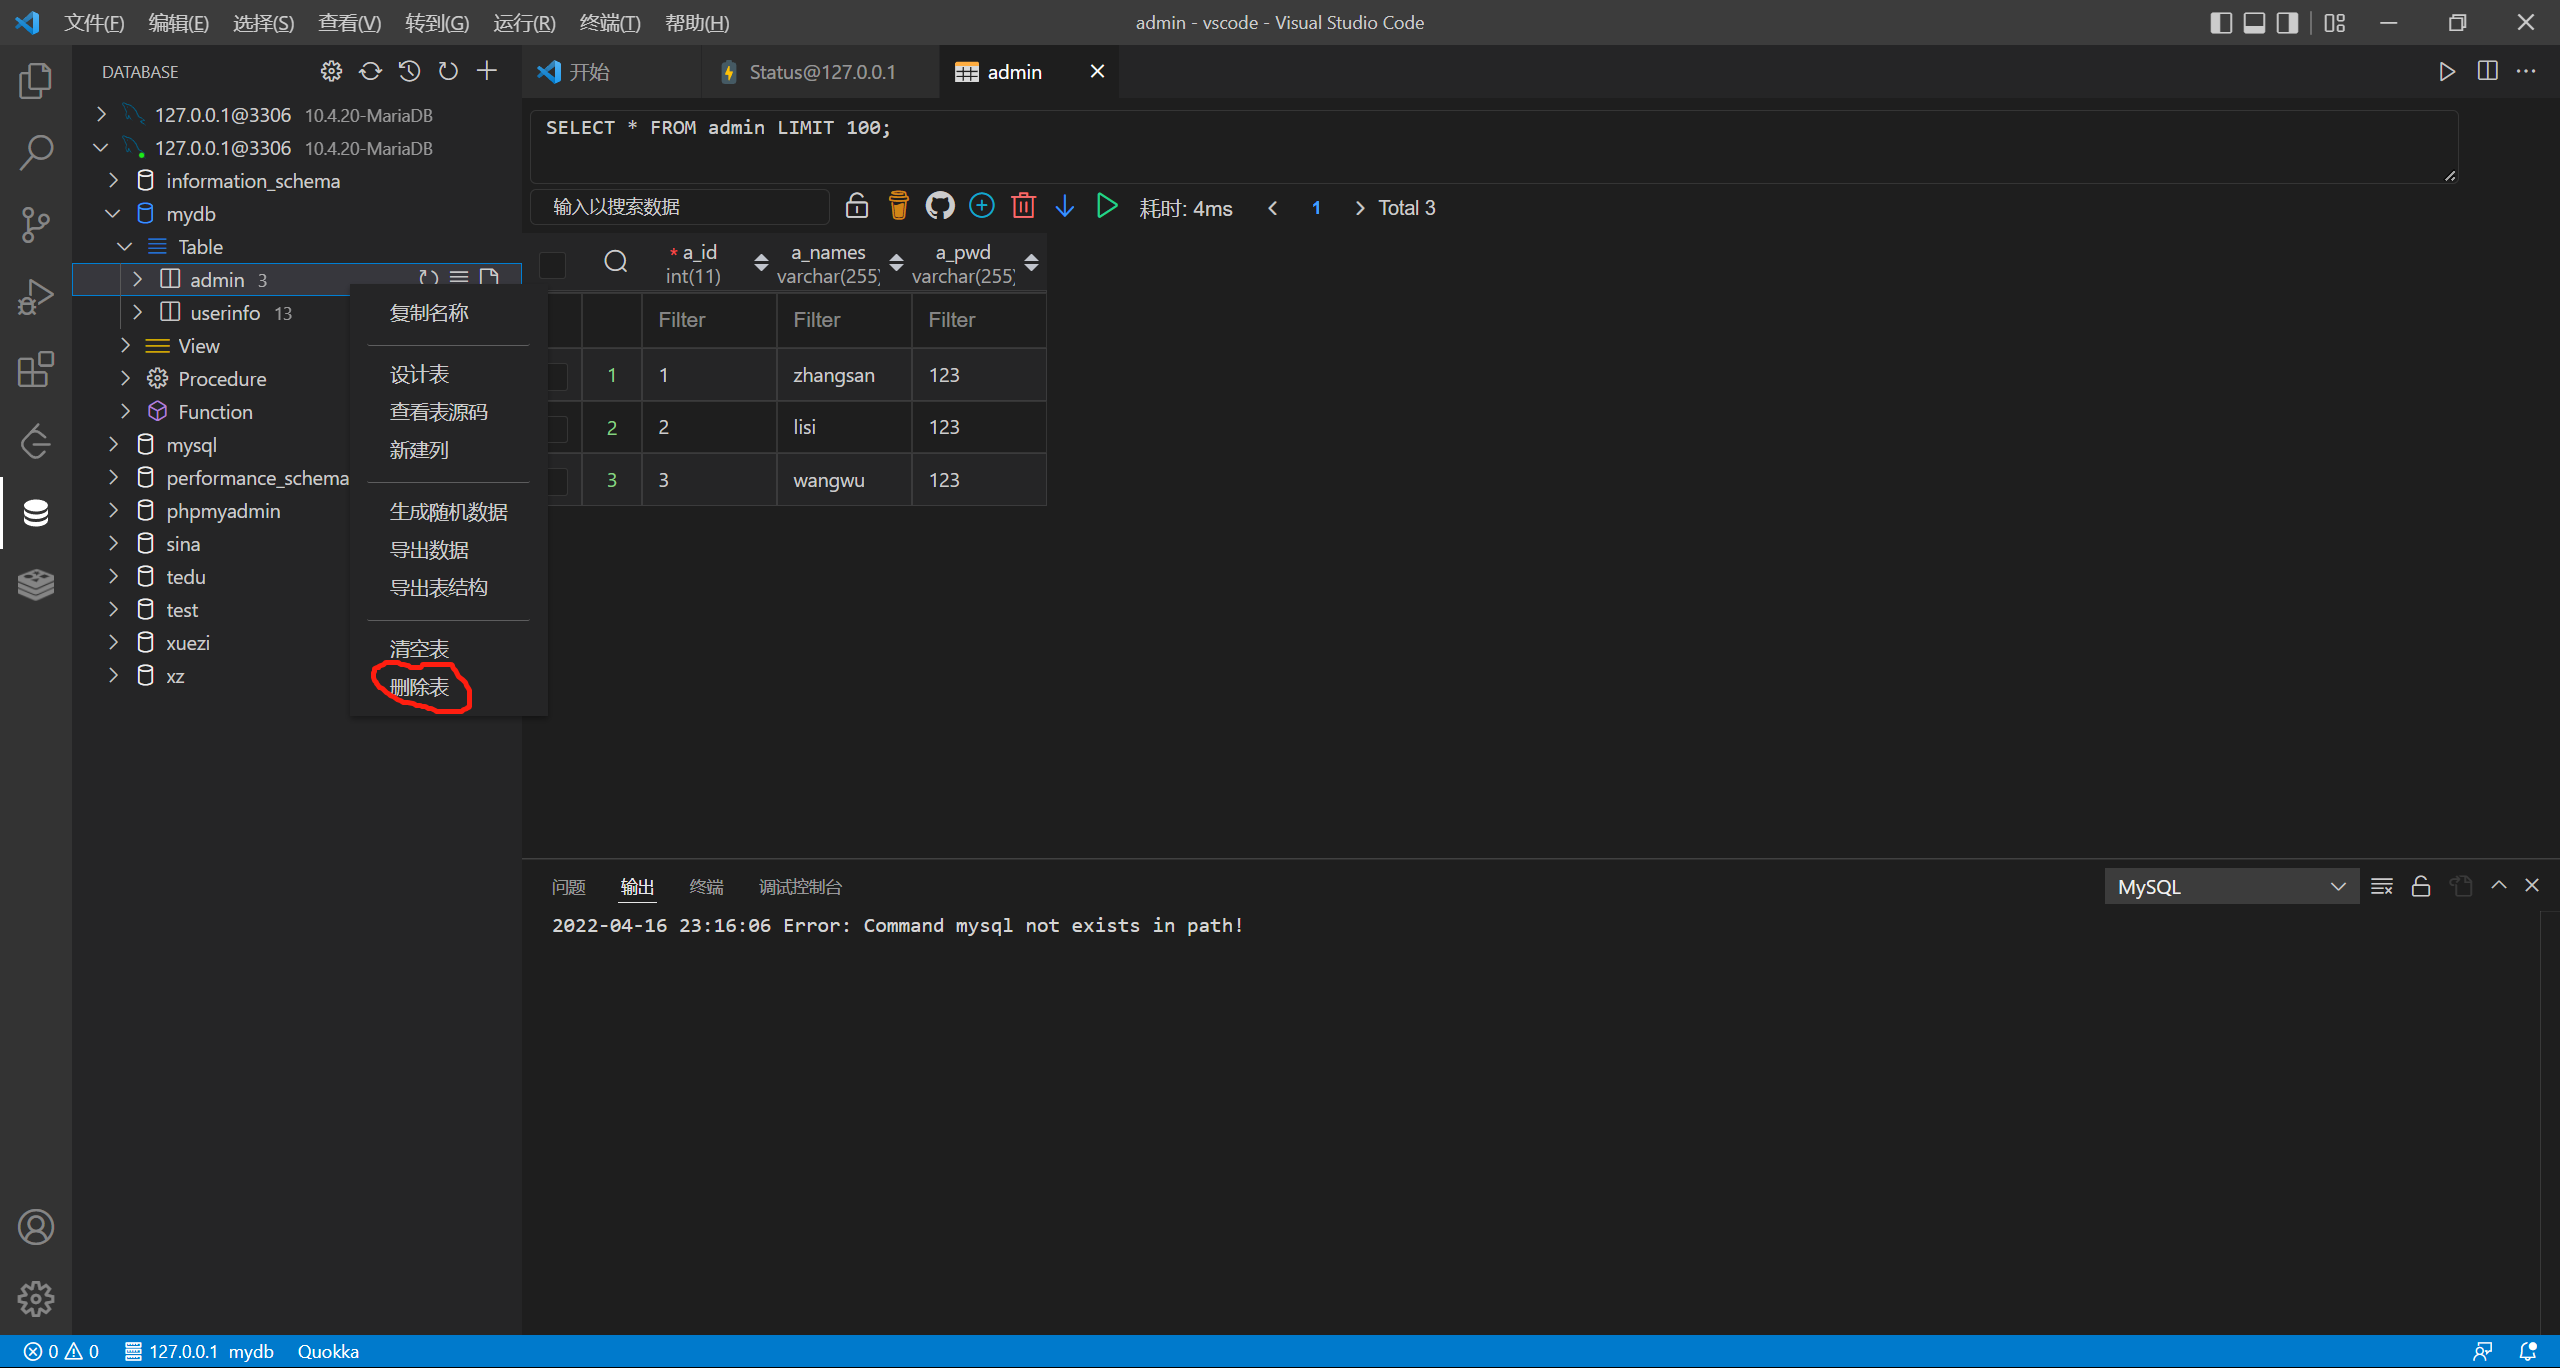The image size is (2560, 1368).
Task: Add a new connection with the plus icon
Action: point(487,71)
